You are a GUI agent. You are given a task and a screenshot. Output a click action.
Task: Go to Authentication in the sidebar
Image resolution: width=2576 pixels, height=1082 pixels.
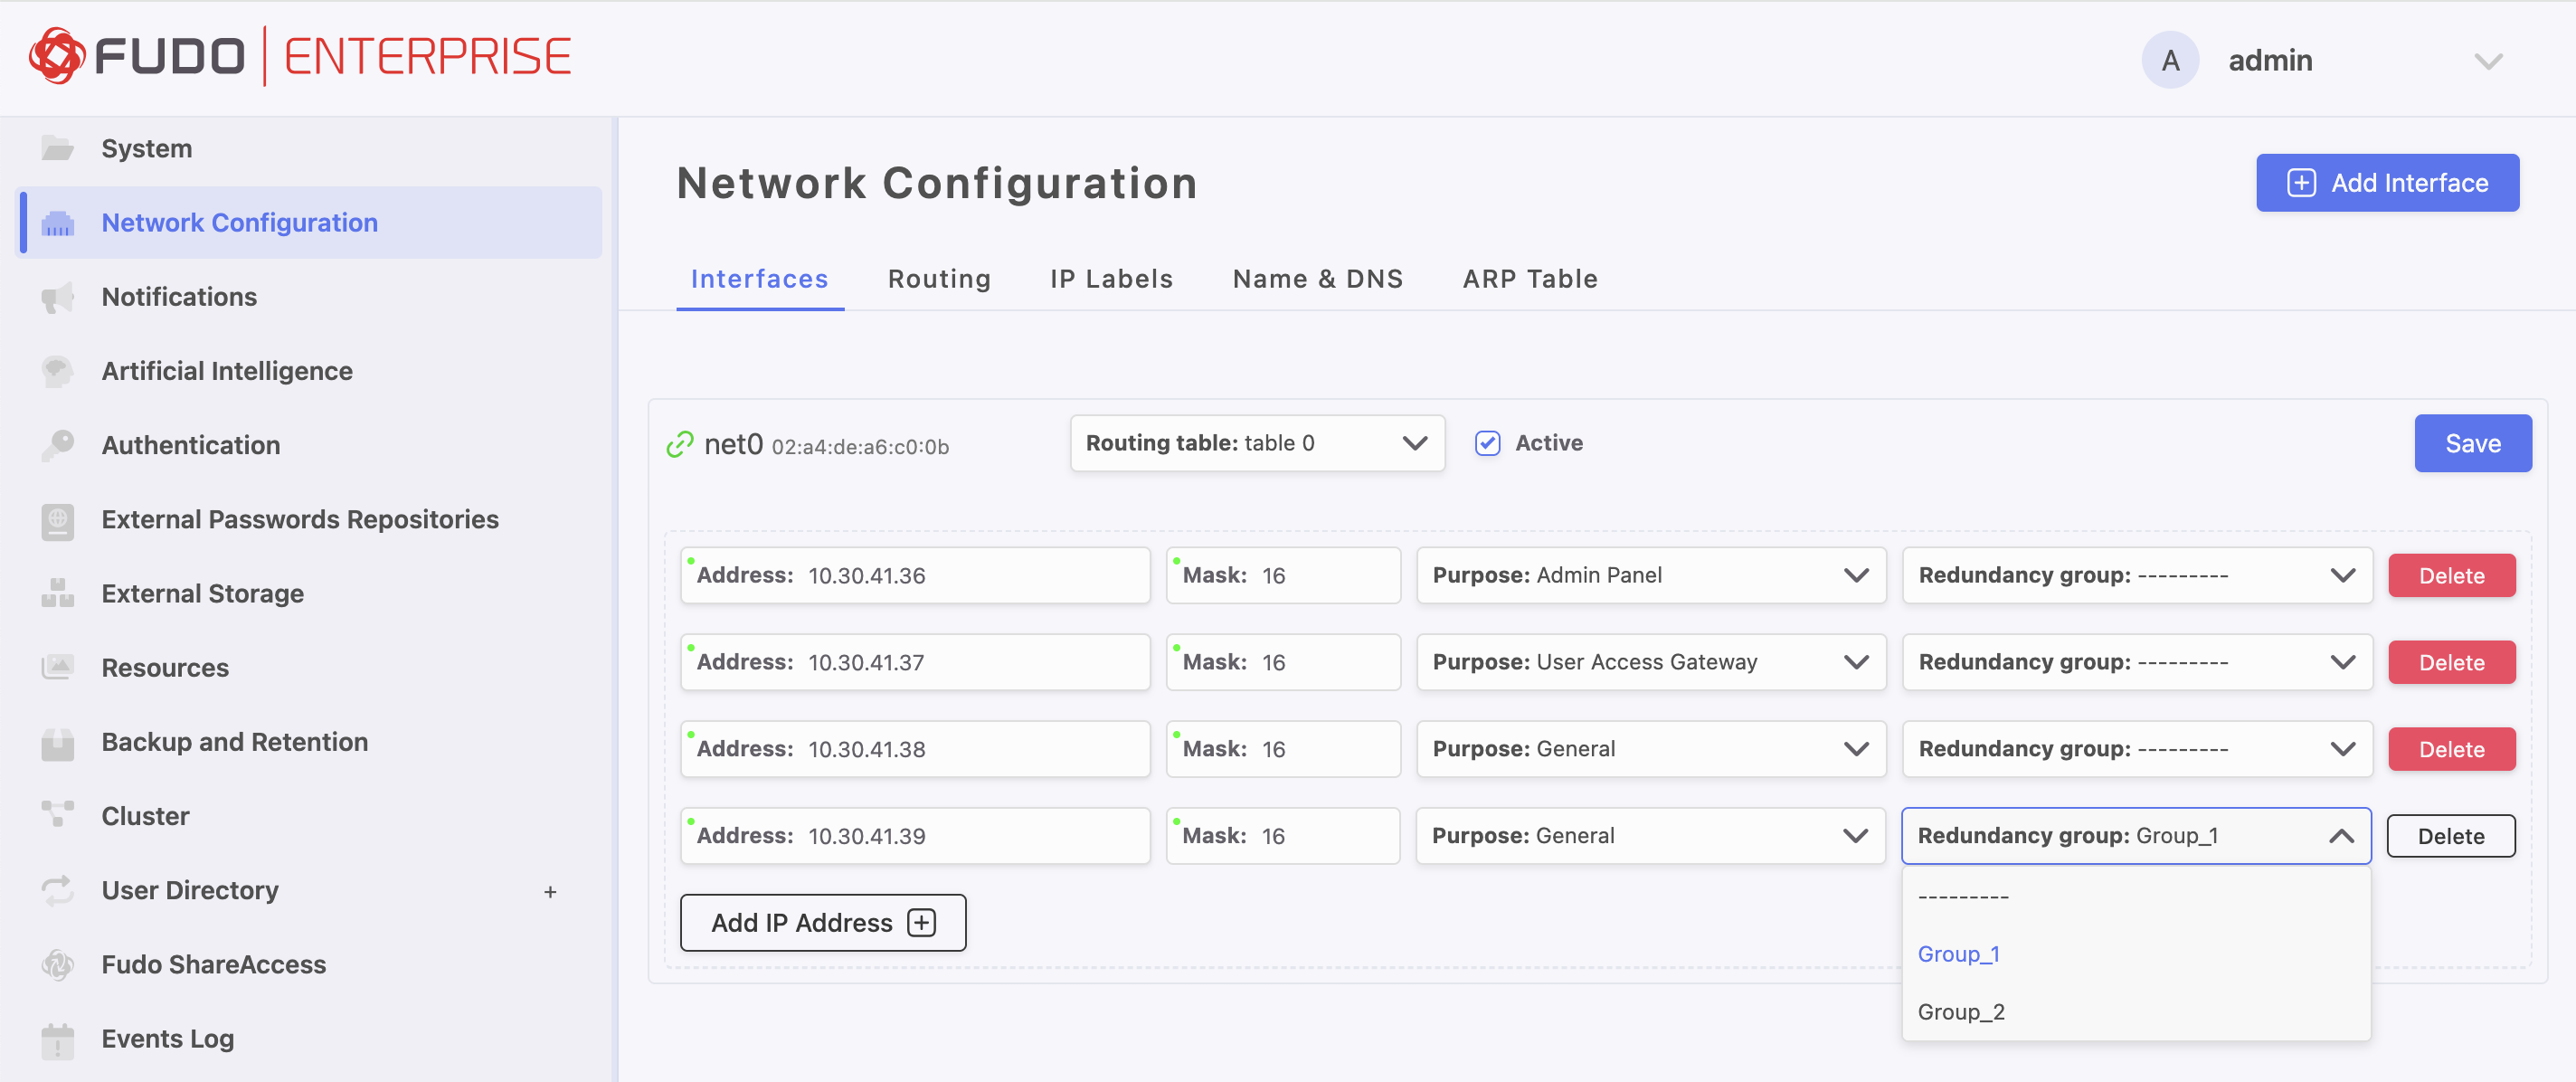point(310,445)
